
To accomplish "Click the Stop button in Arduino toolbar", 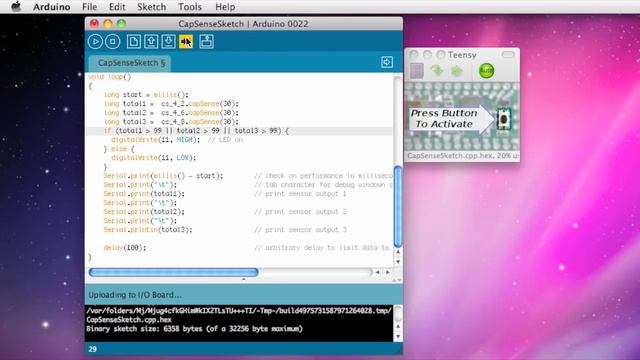I will point(113,42).
